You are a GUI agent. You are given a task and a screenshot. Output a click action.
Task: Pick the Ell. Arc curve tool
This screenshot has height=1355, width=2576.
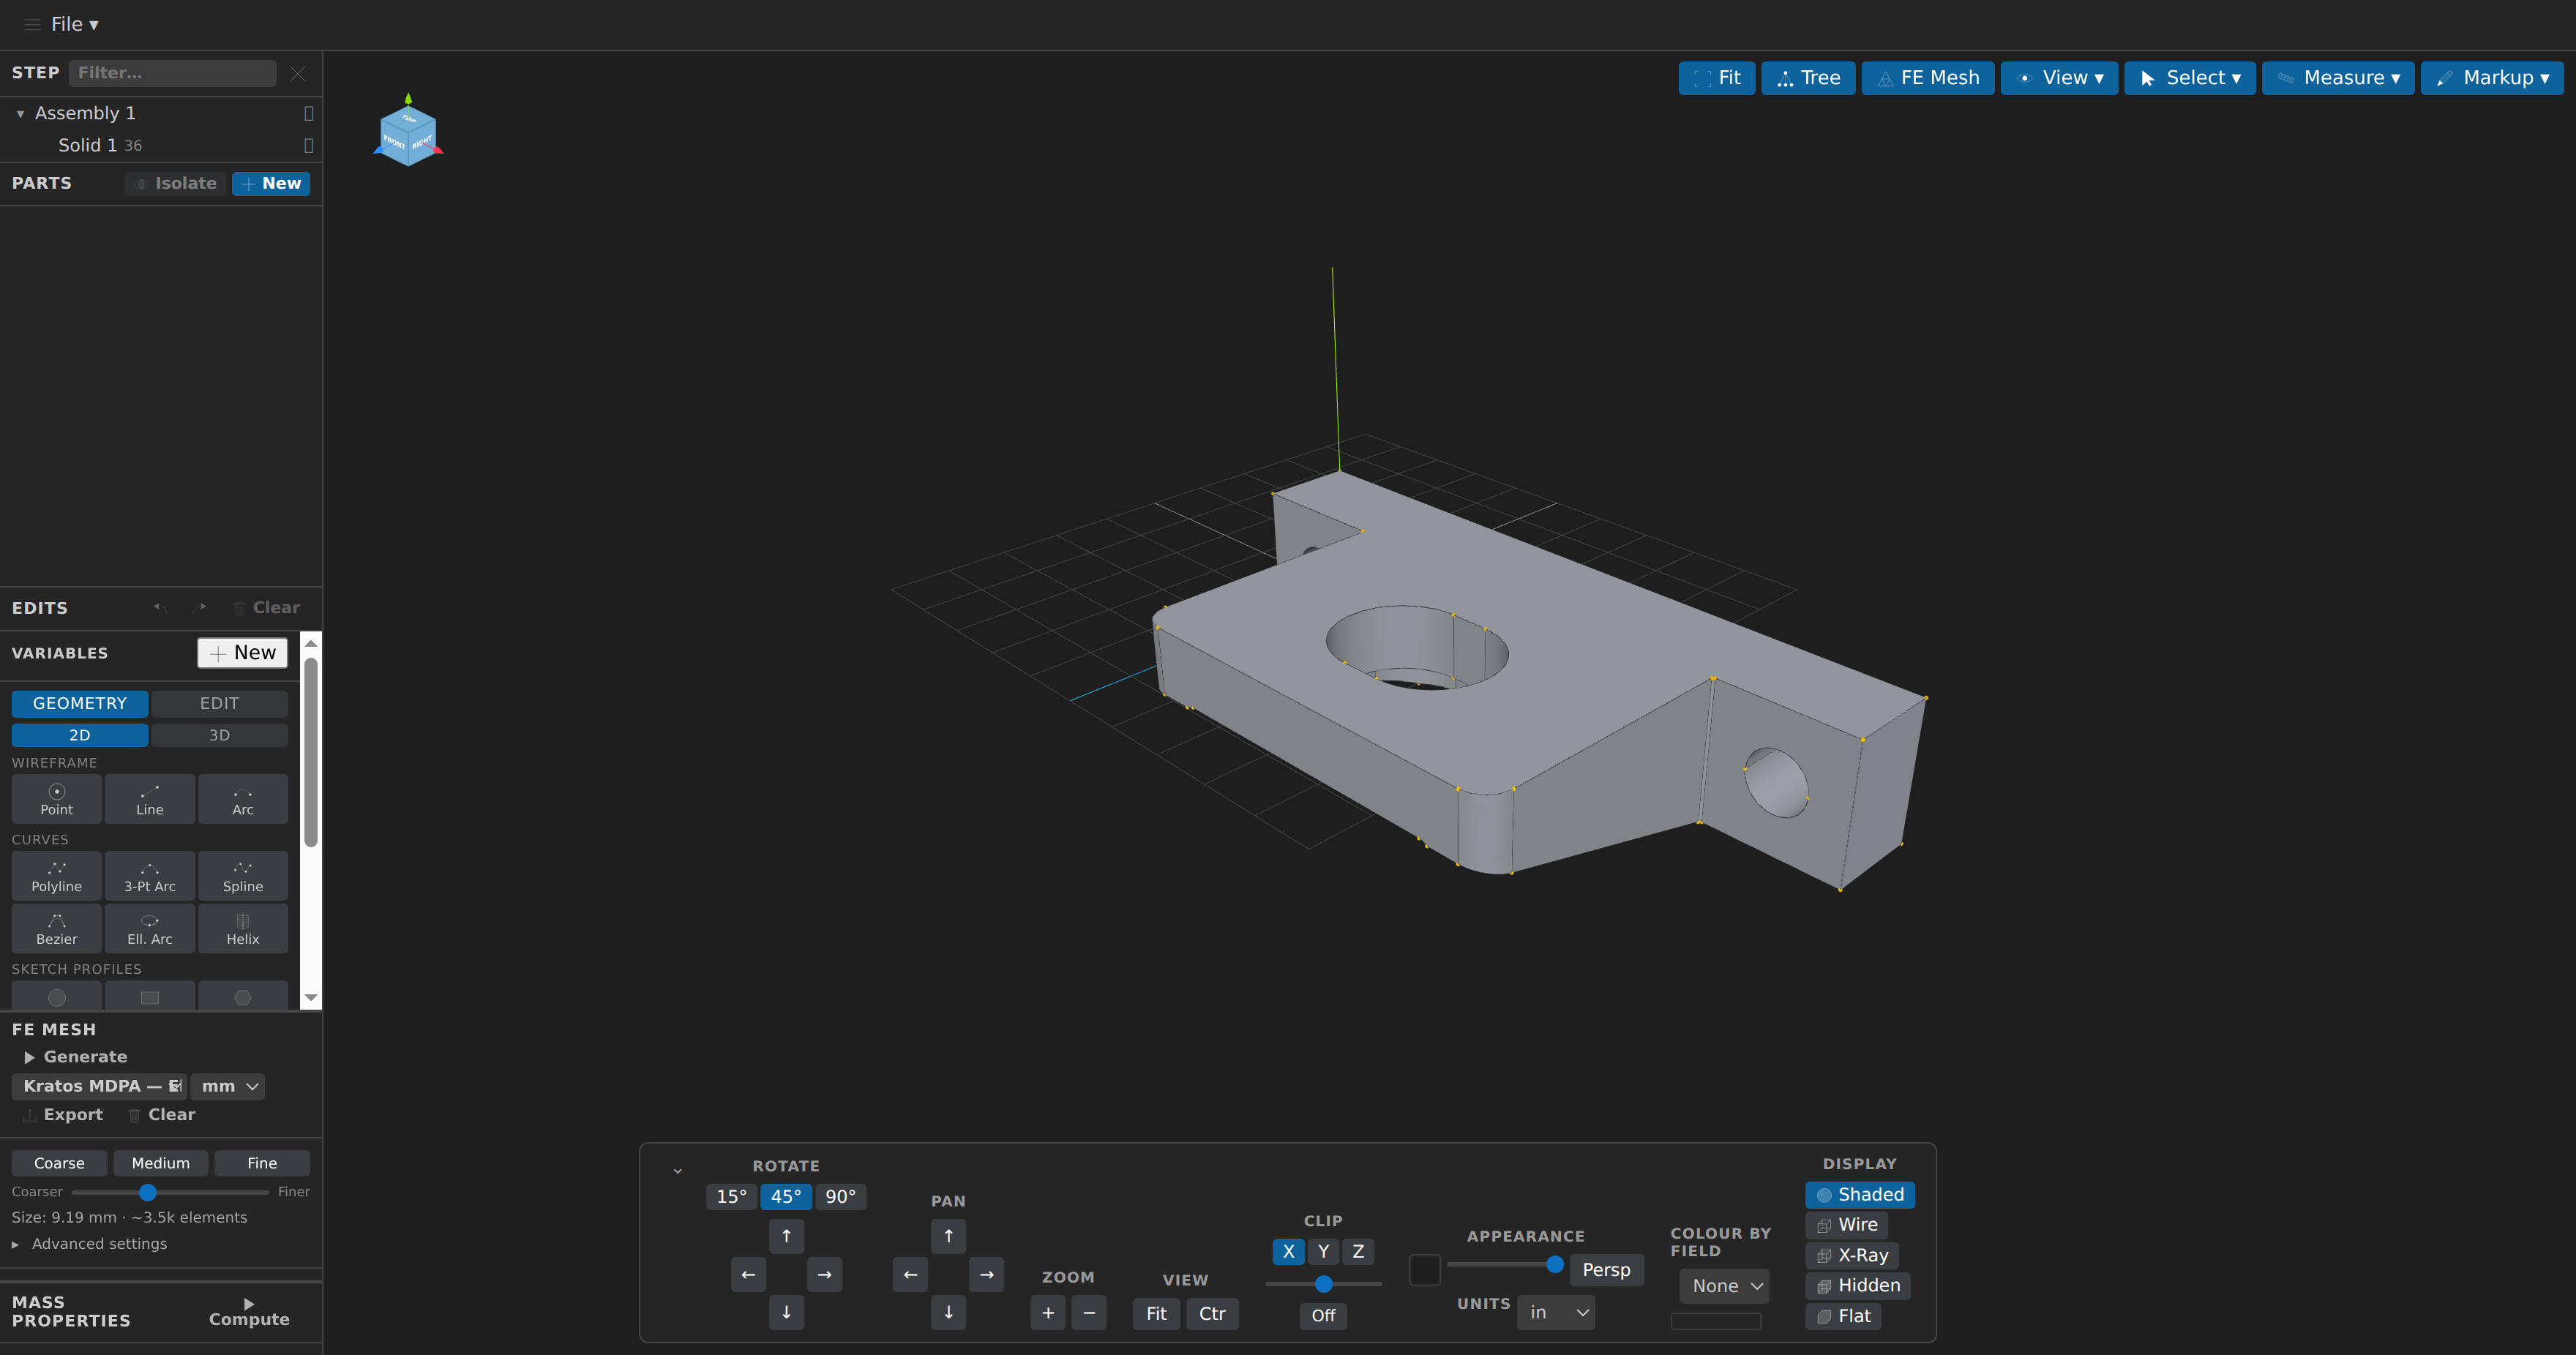point(150,928)
